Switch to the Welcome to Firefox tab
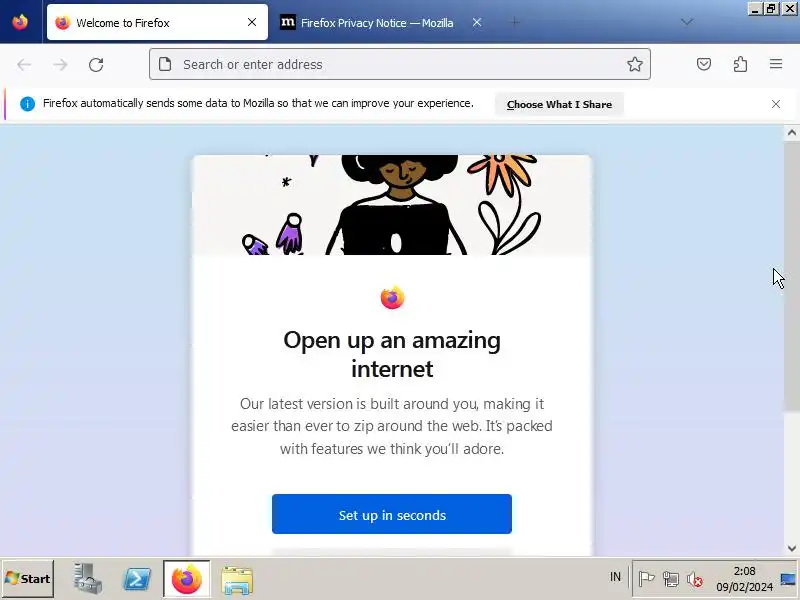This screenshot has height=600, width=800. (157, 22)
